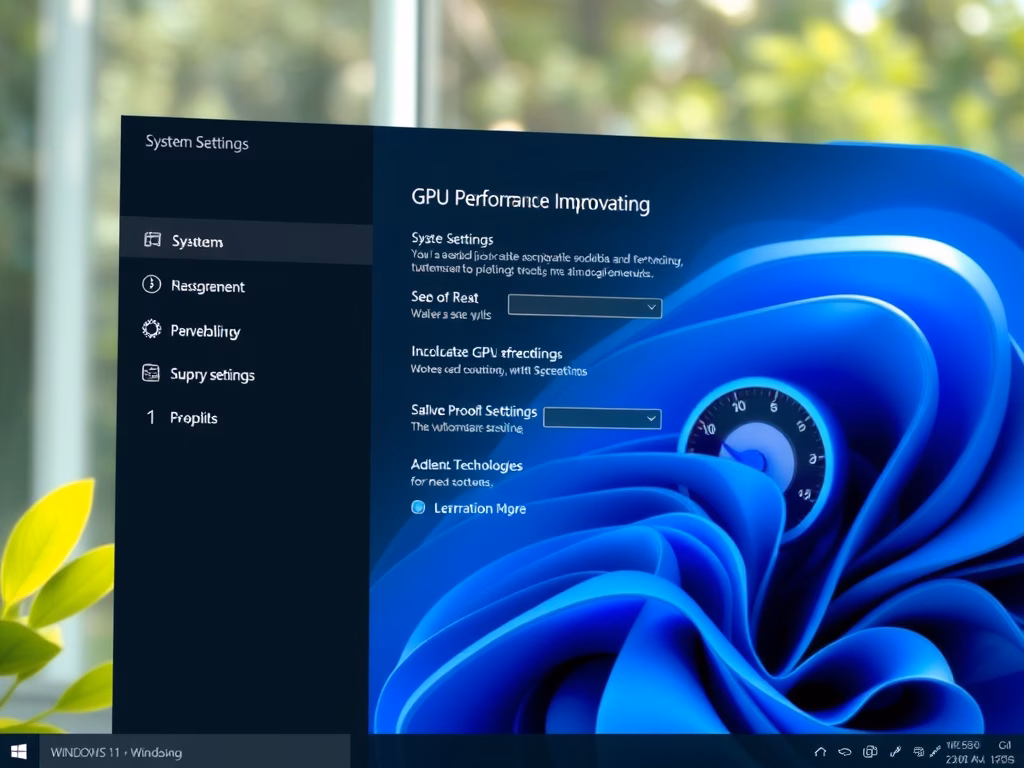Click the cloud-shaped tray icon

844,752
